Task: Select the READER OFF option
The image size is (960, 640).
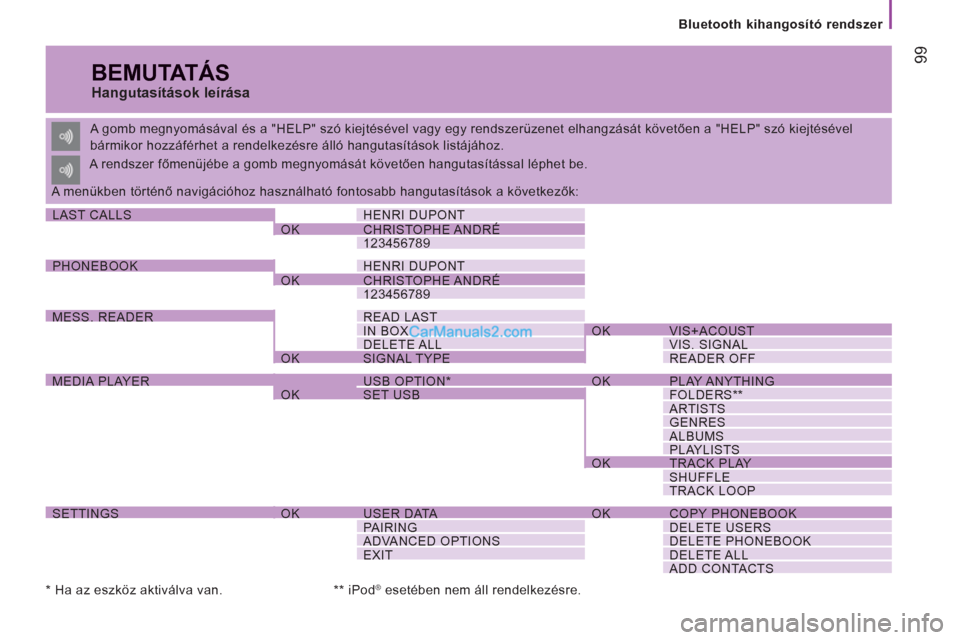Action: (777, 358)
